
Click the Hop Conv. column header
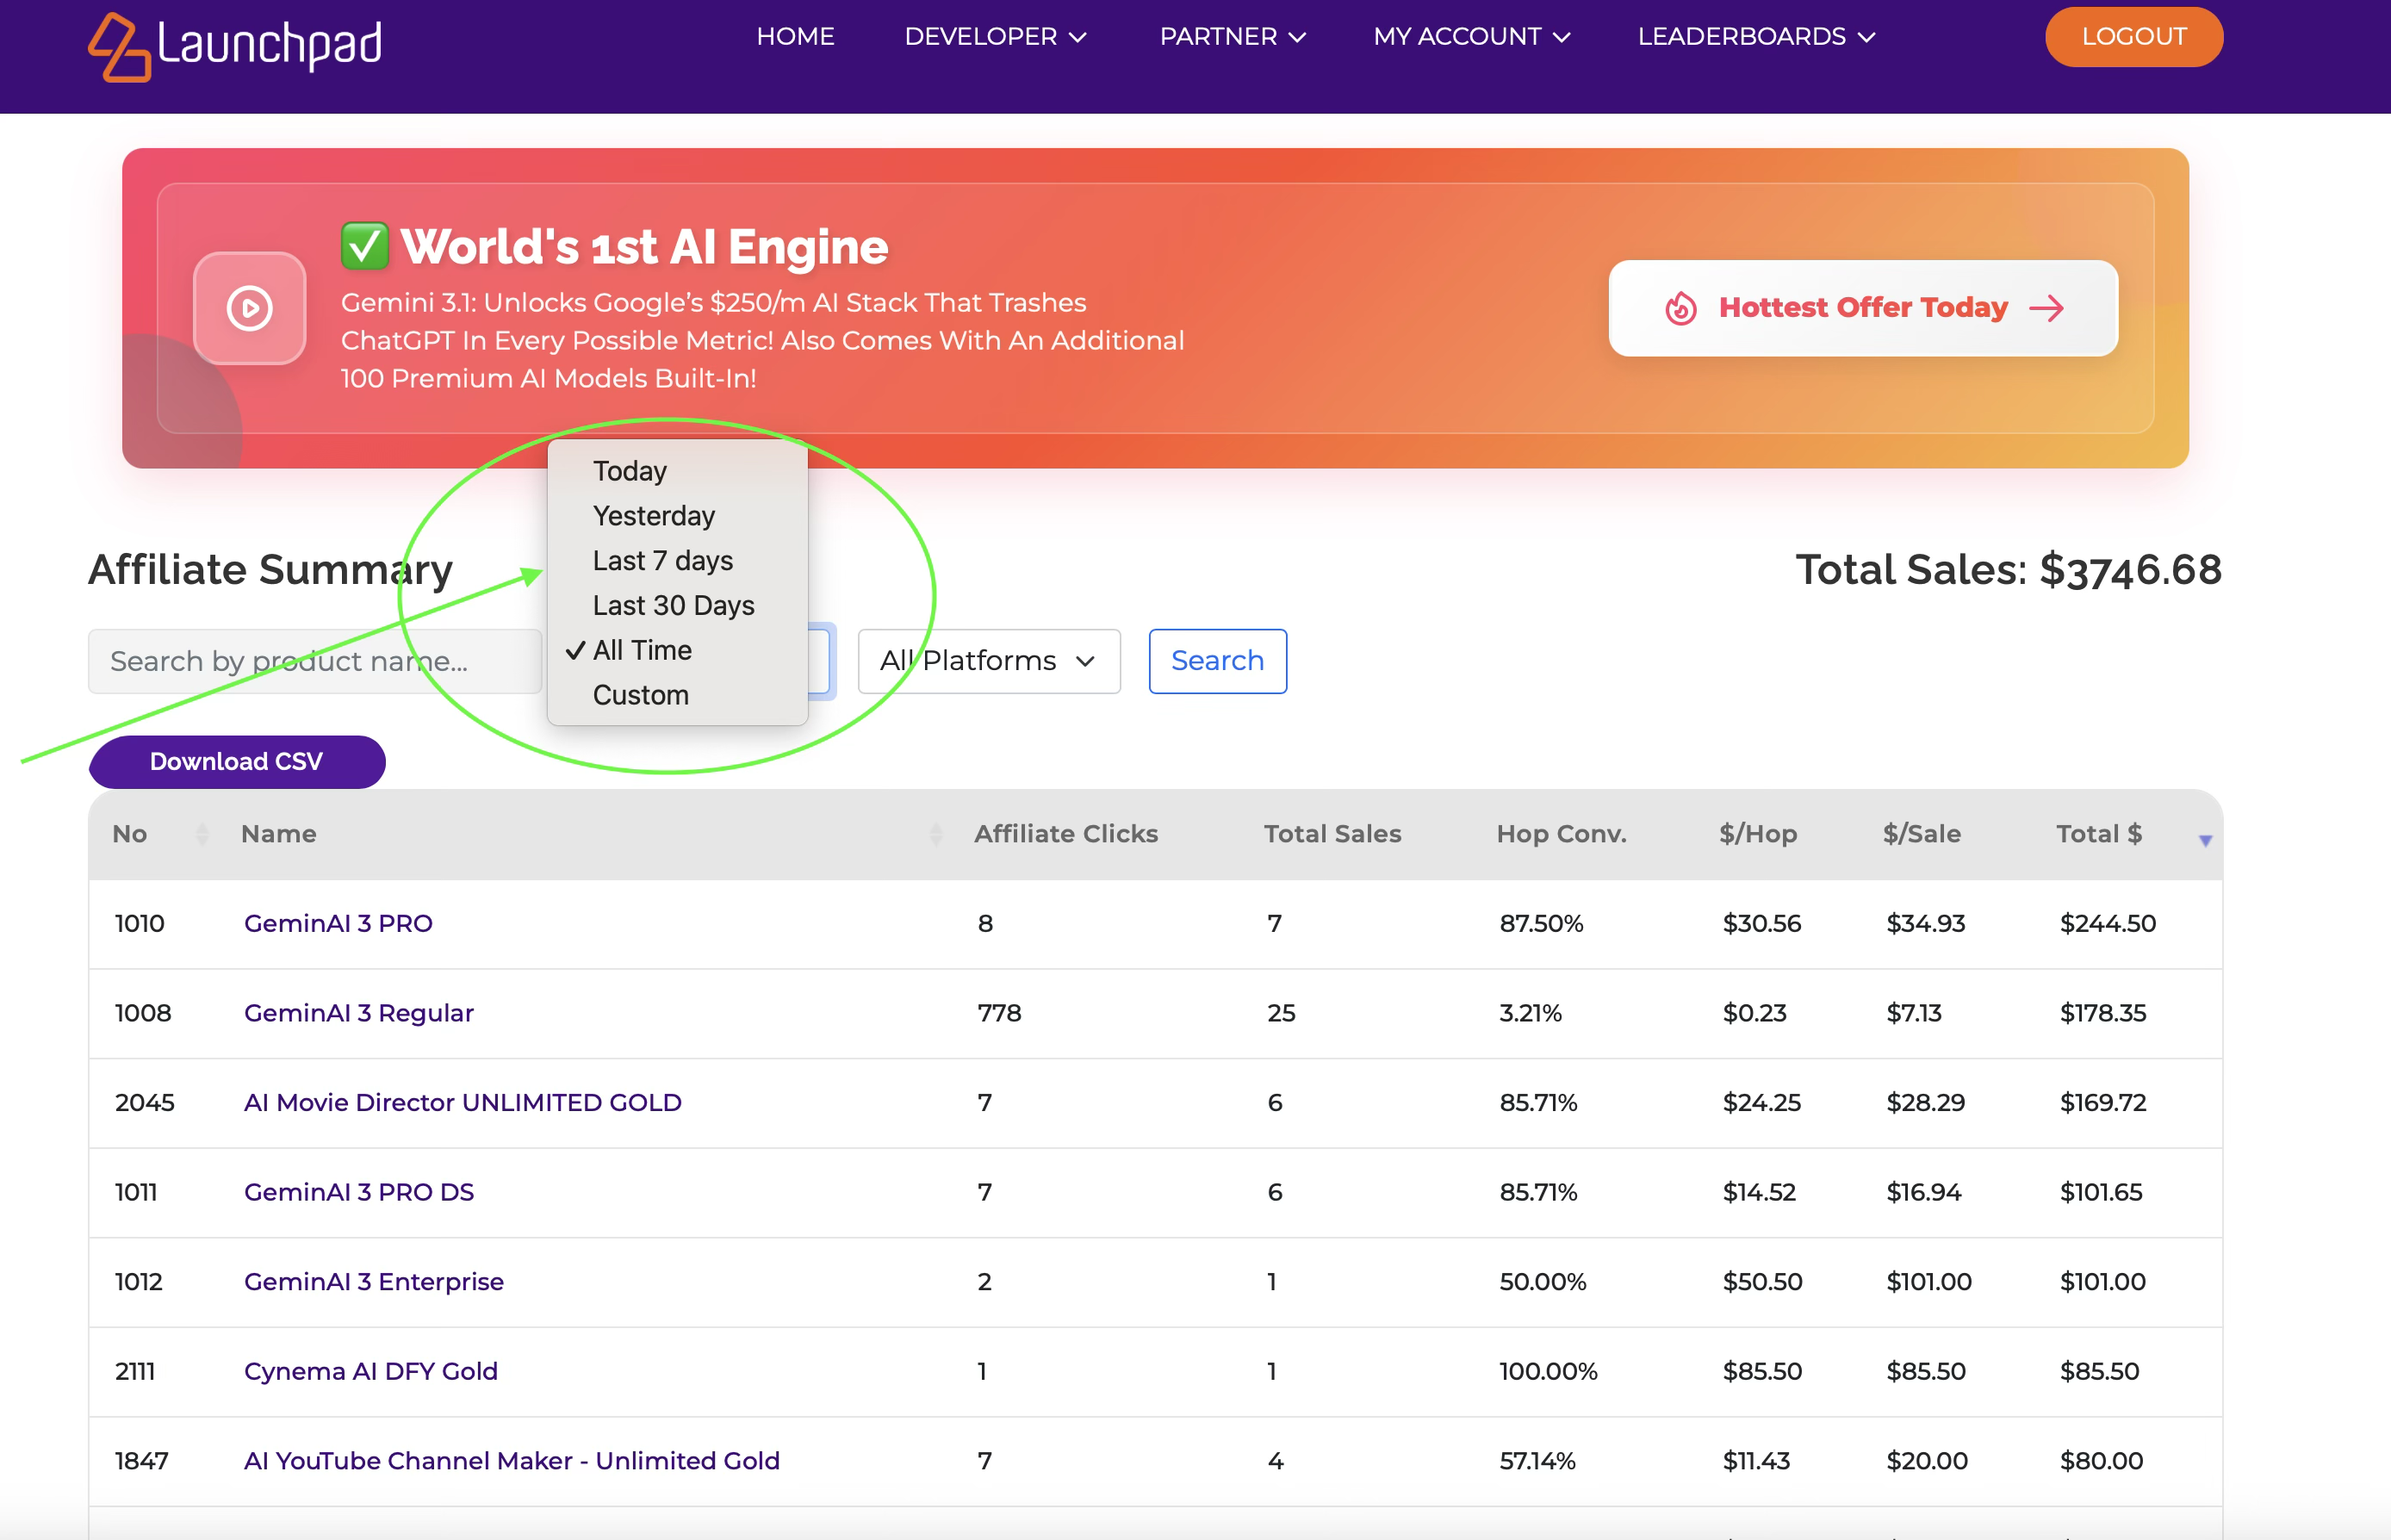(x=1561, y=834)
